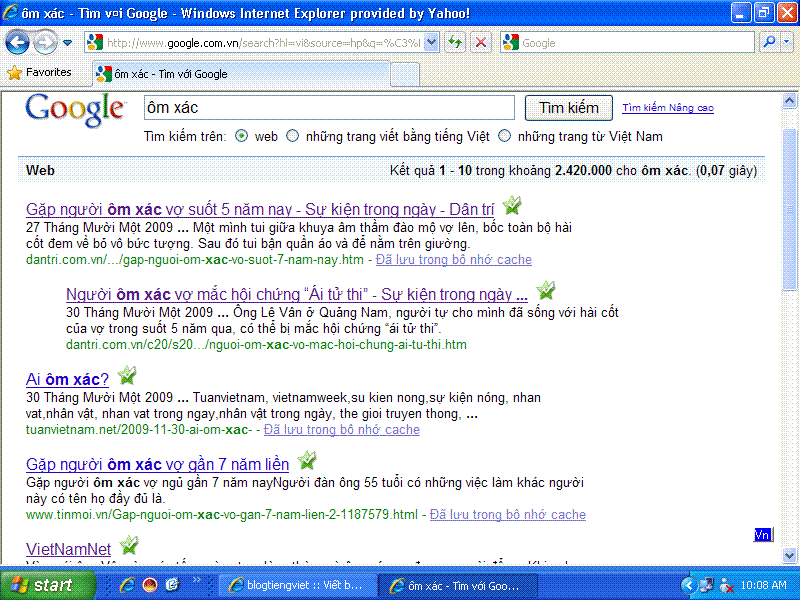Image resolution: width=800 pixels, height=600 pixels.
Task: Click the Google search query field
Action: coord(329,108)
